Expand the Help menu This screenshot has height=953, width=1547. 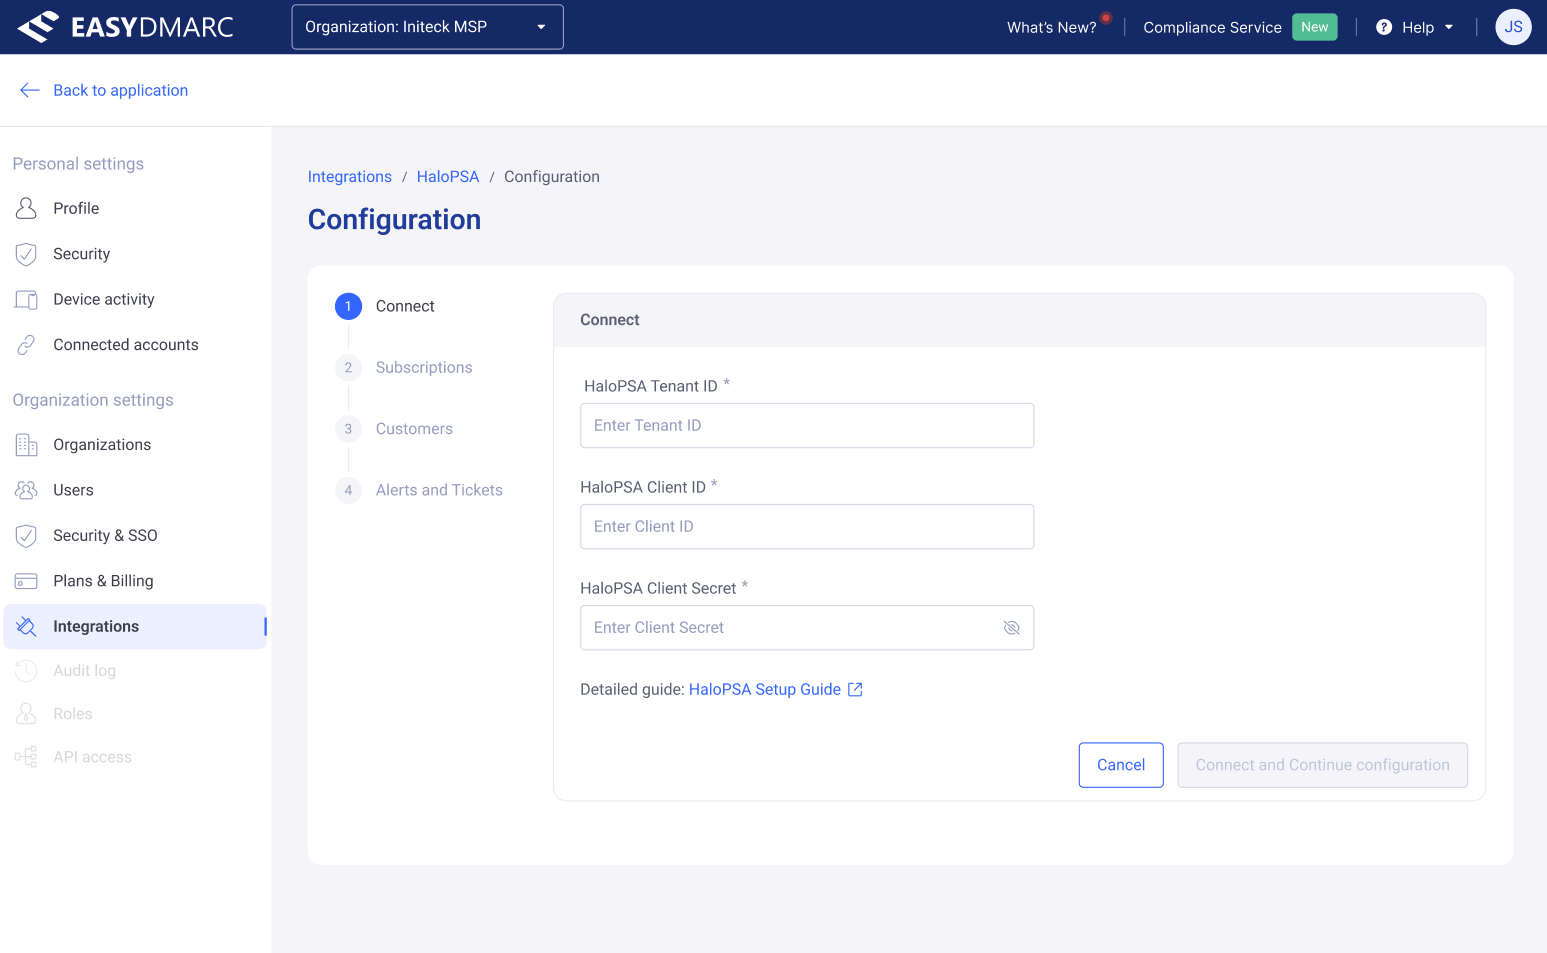pos(1414,27)
